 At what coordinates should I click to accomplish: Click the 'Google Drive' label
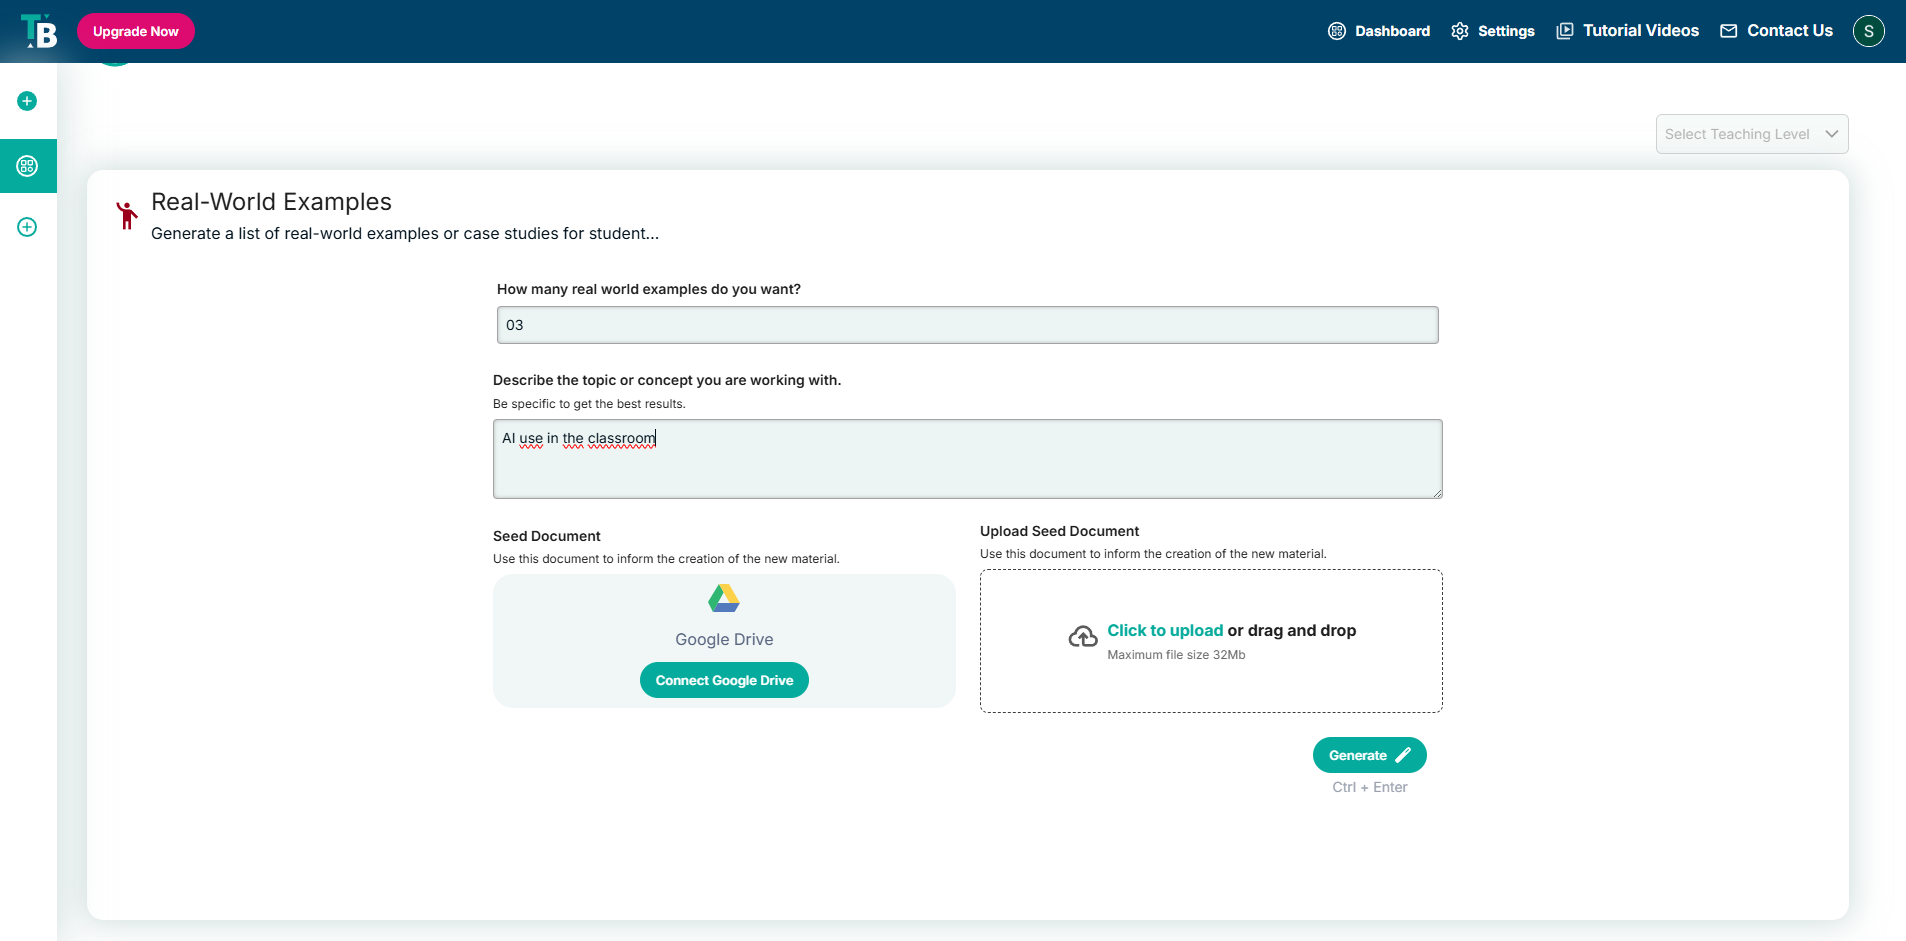(x=724, y=639)
